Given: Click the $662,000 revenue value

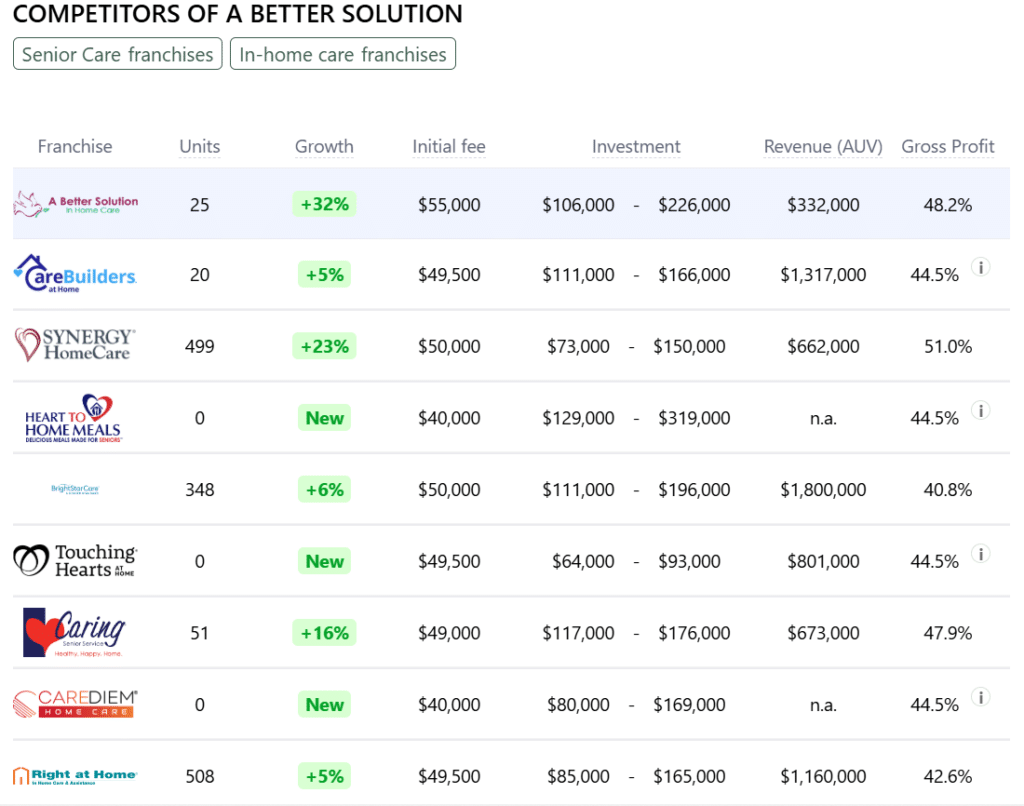Looking at the screenshot, I should click(824, 346).
